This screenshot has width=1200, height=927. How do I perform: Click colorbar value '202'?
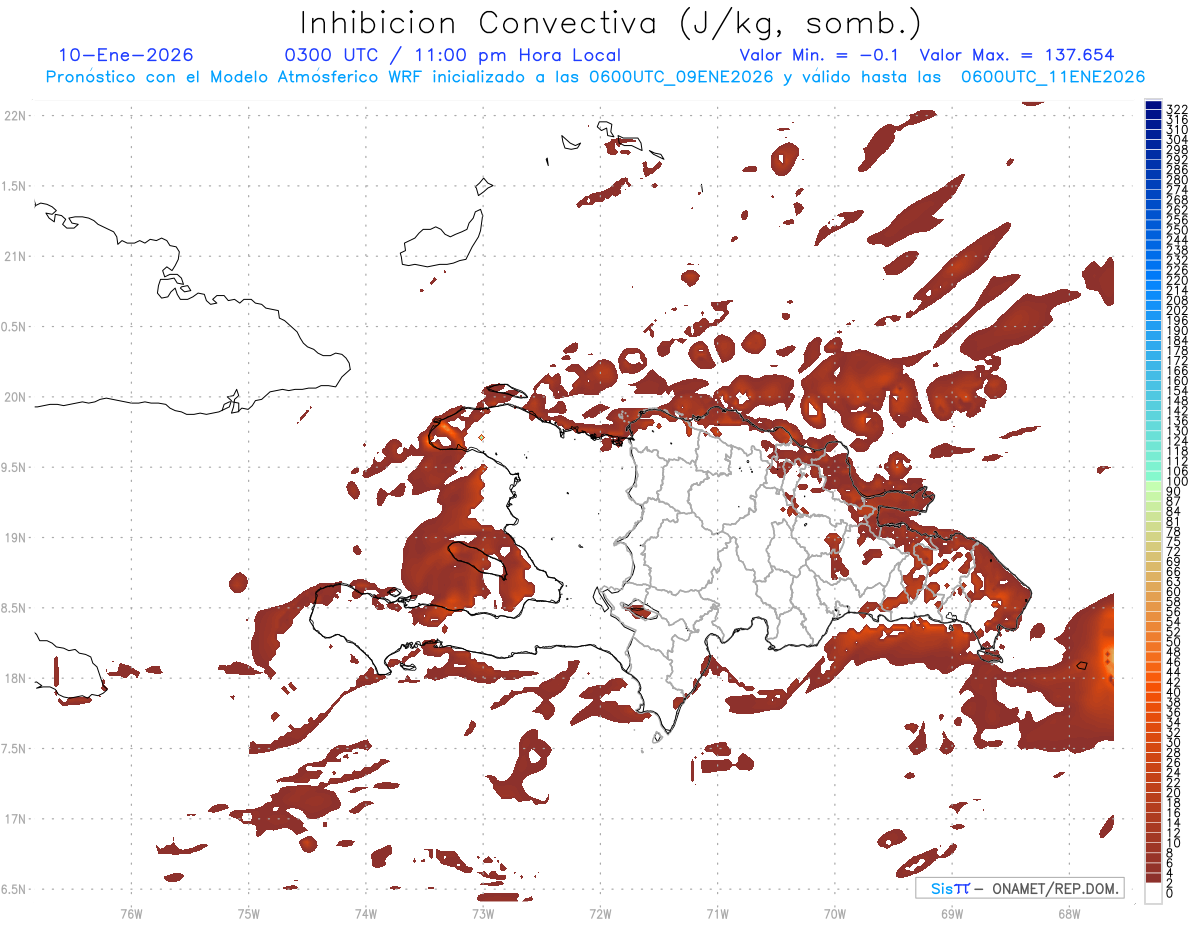(1177, 310)
